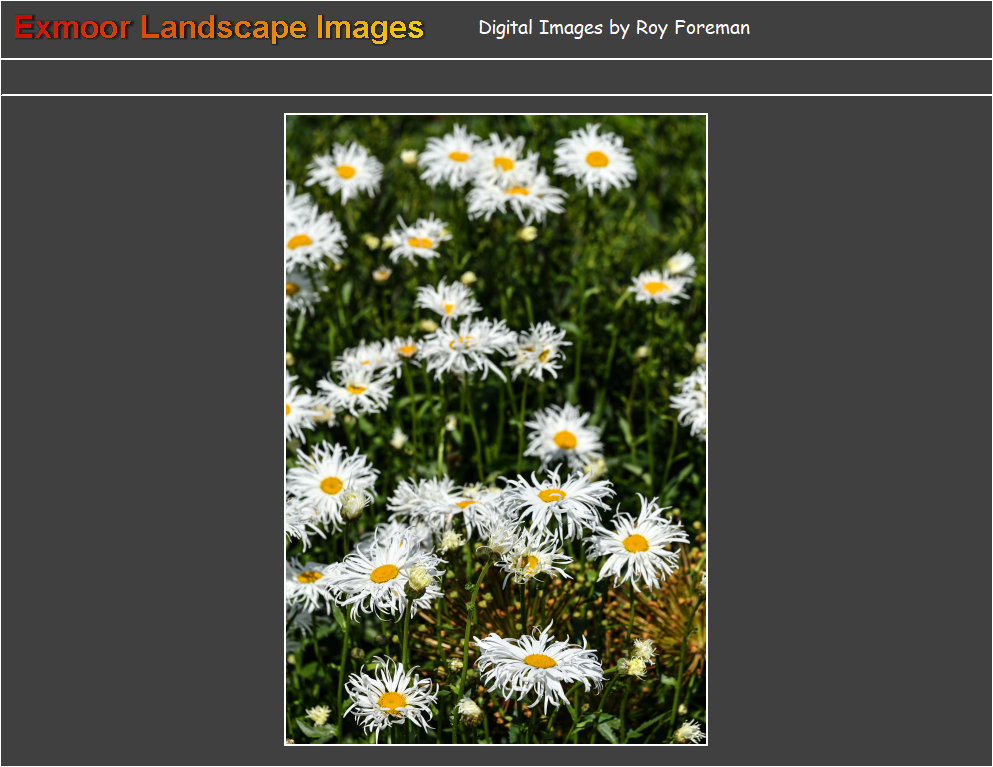Click the white line under the header
This screenshot has width=993, height=767.
(x=496, y=59)
